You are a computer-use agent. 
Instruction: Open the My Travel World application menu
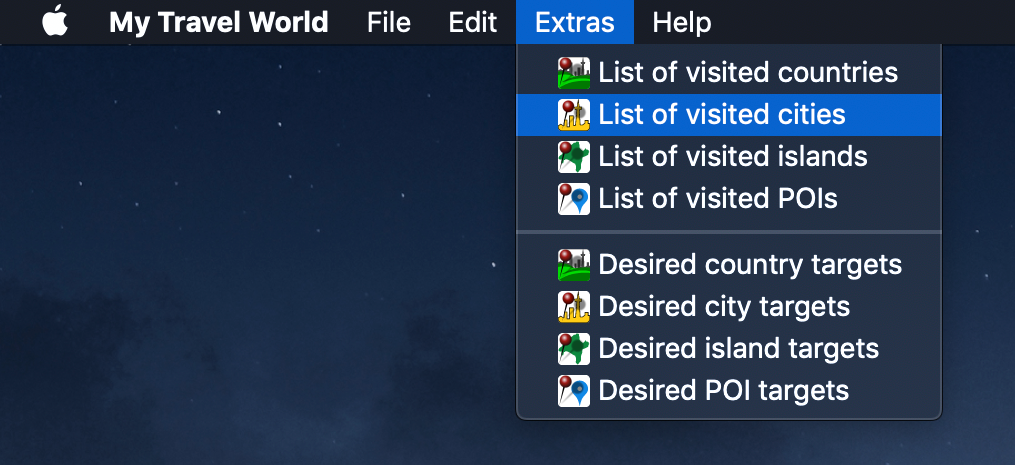tap(219, 23)
